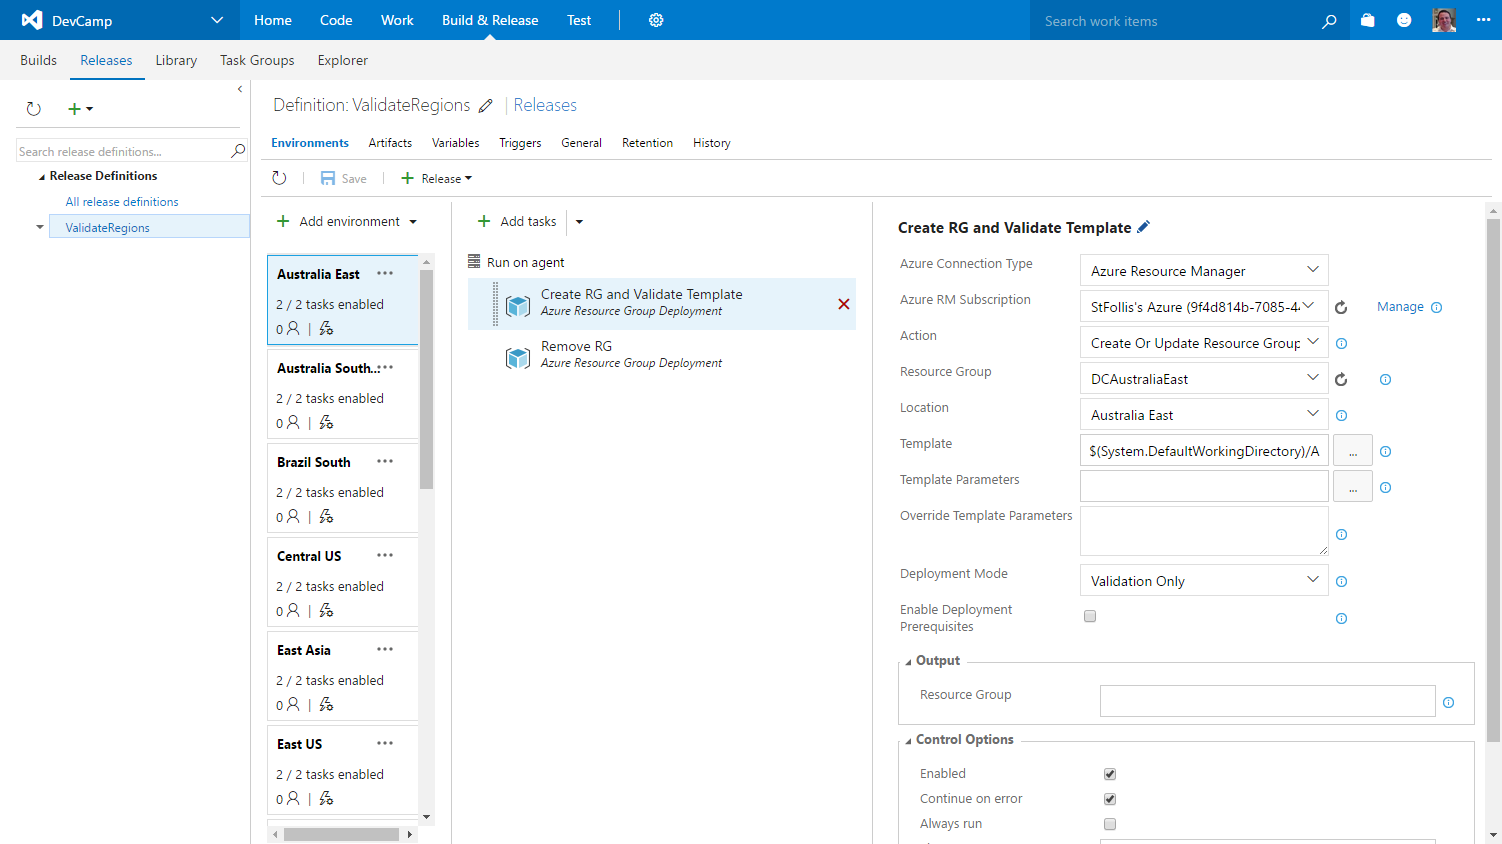The image size is (1502, 844).
Task: Switch to Builds tab
Action: (x=38, y=60)
